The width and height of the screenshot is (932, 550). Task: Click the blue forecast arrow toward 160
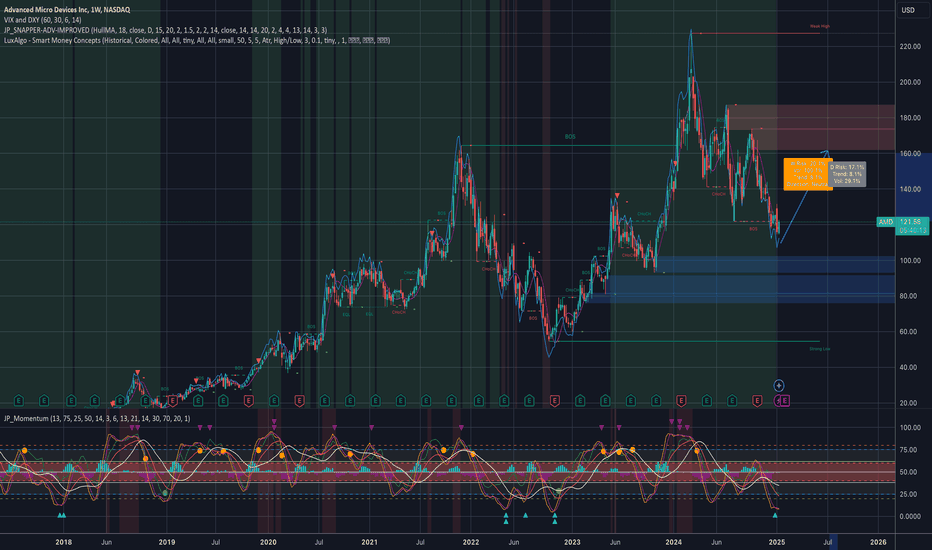803,197
